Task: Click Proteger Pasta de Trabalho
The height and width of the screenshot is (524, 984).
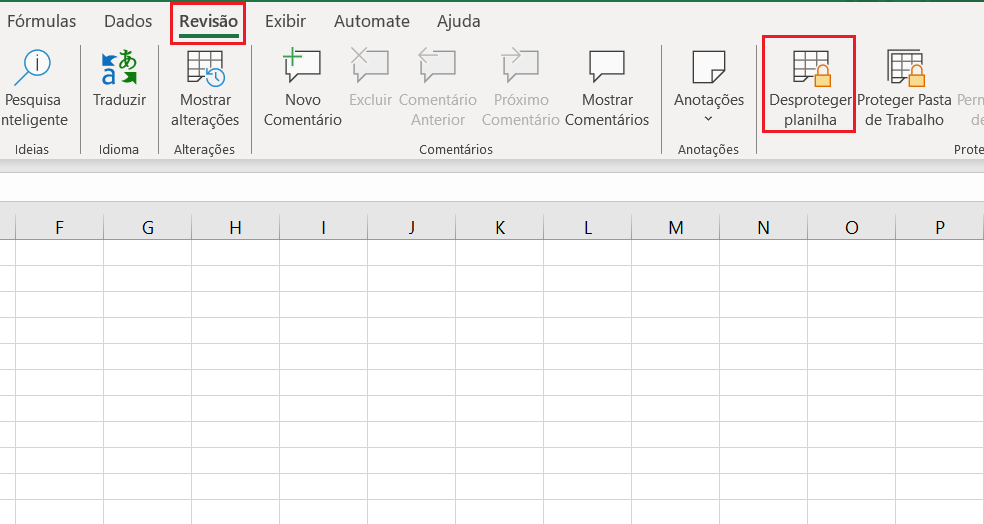Action: pyautogui.click(x=904, y=88)
